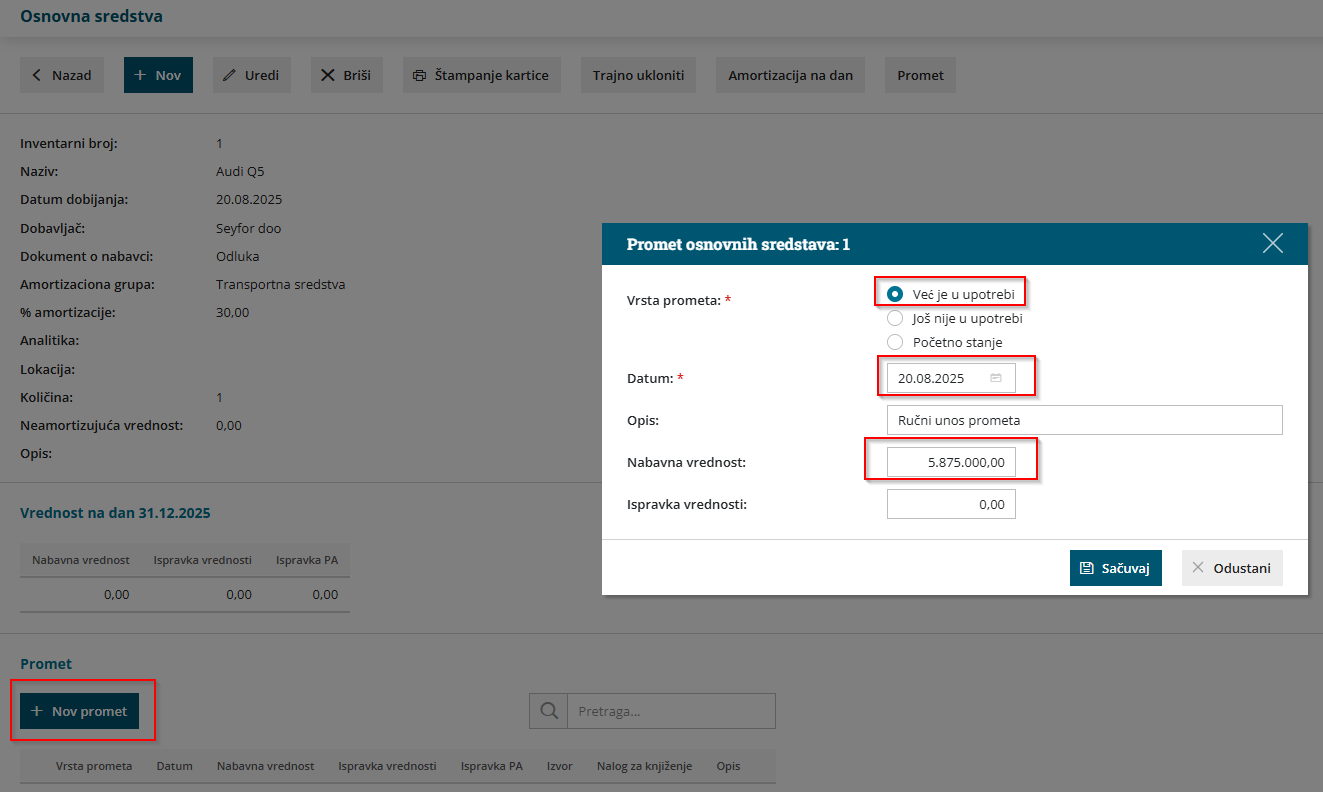This screenshot has height=792, width=1323.
Task: Sort by the Nabavna vrednost header in Promet table
Action: coord(266,766)
